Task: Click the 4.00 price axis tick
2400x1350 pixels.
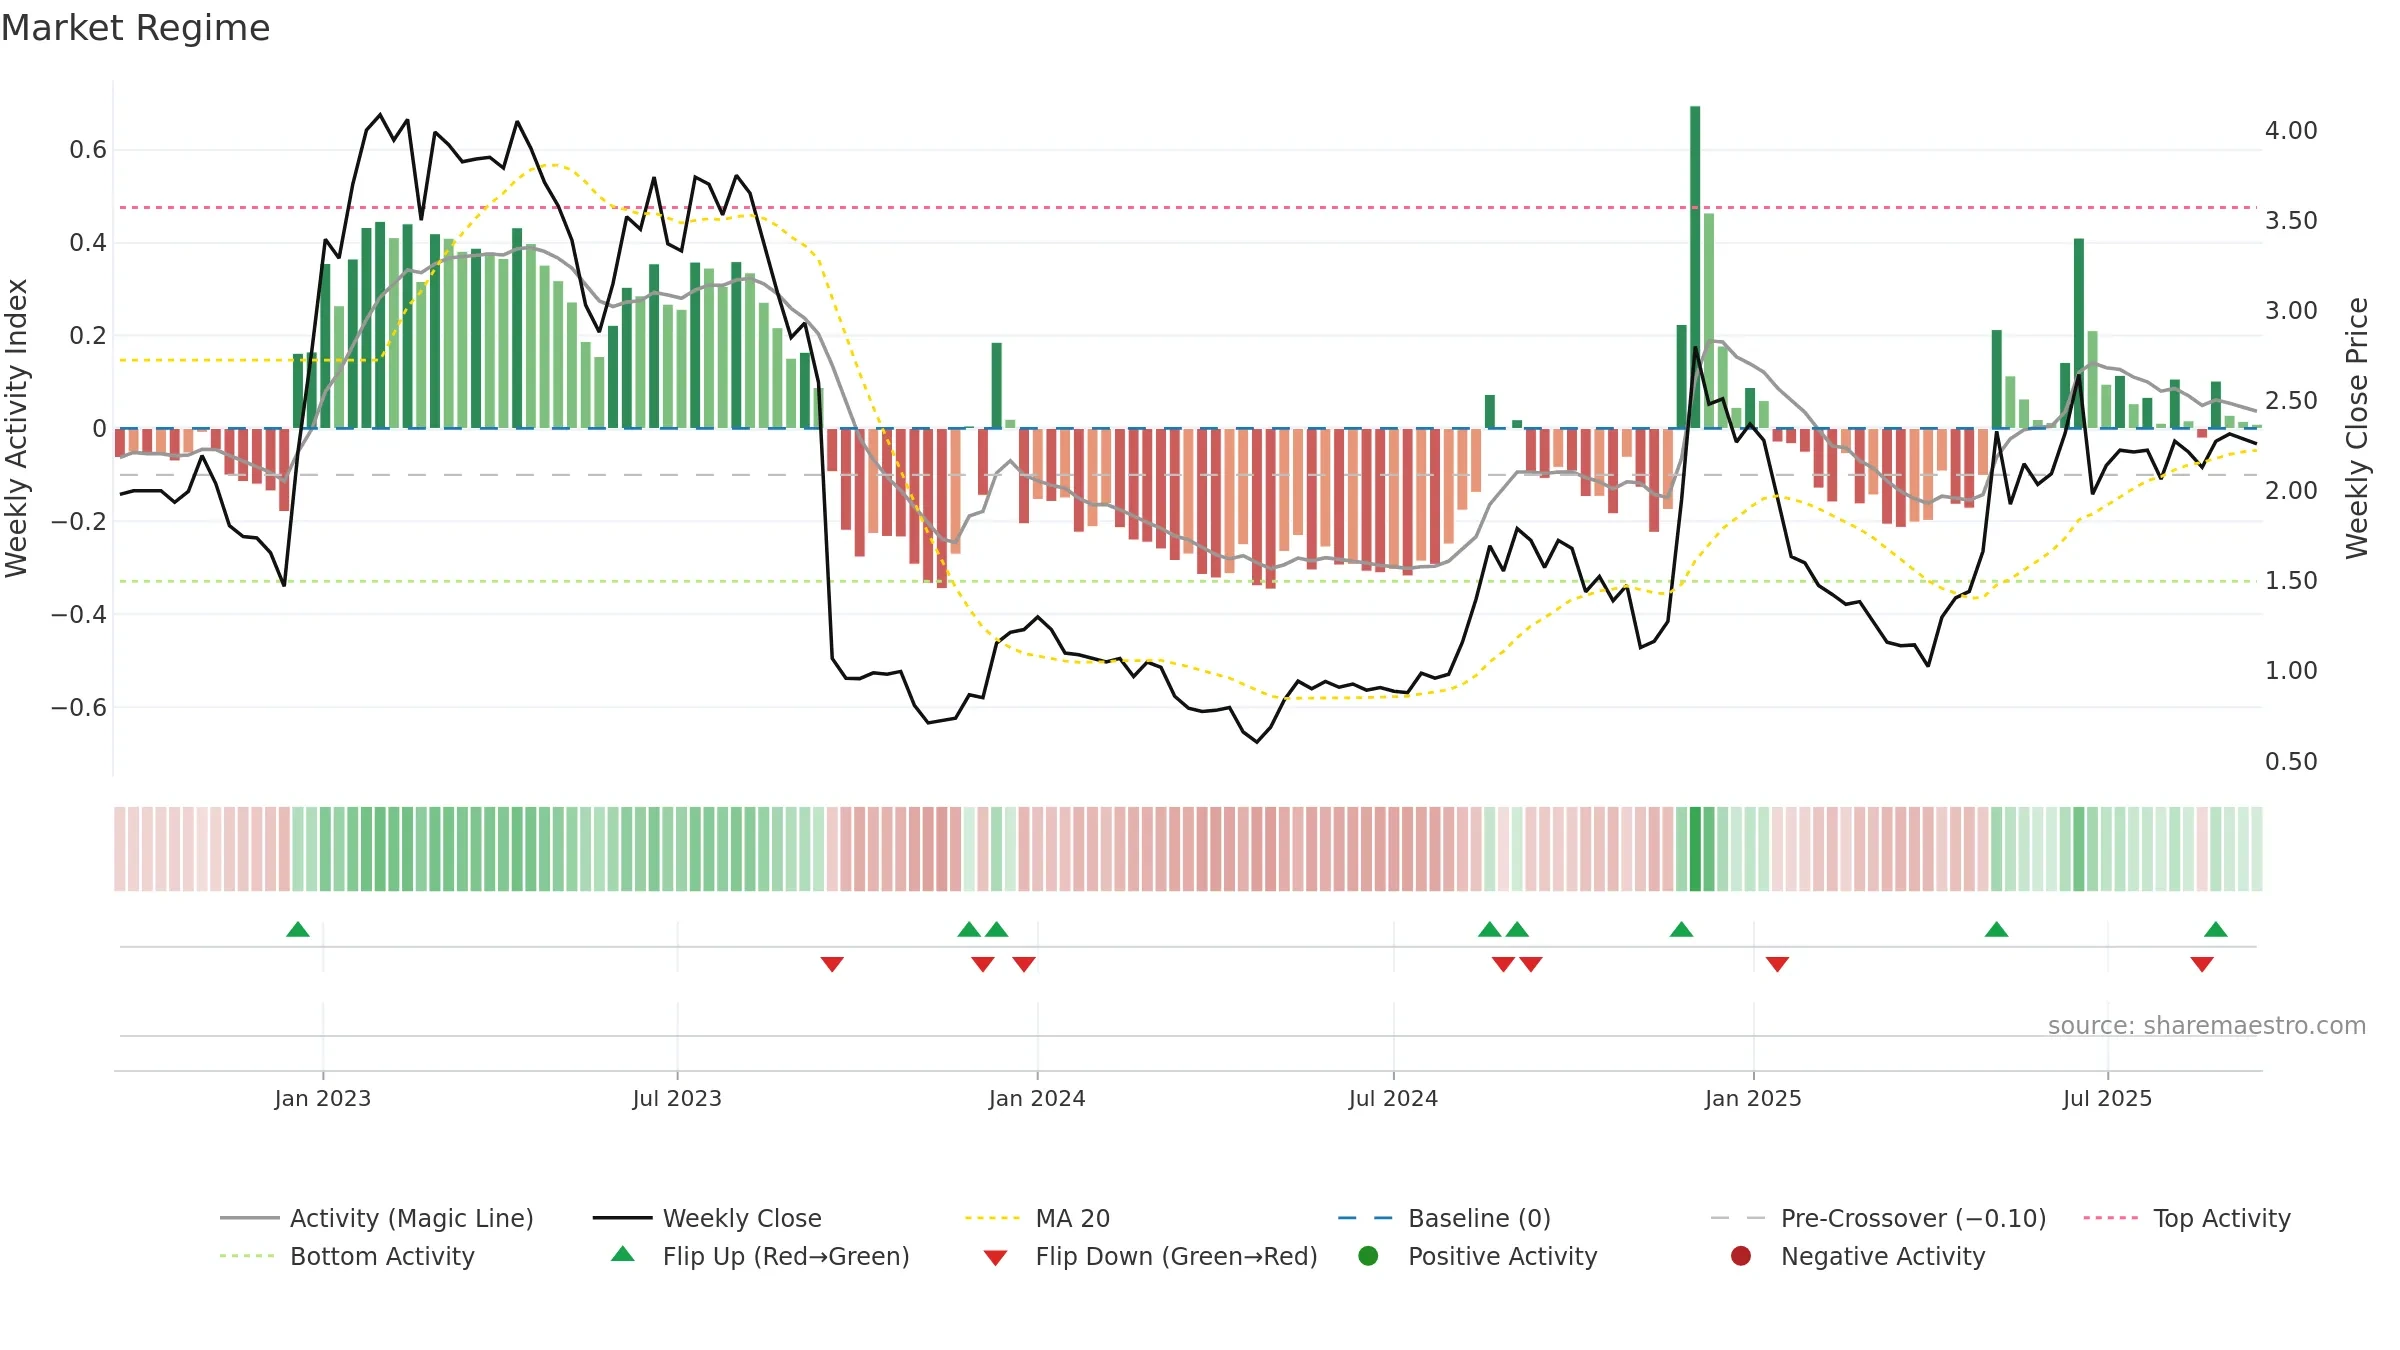Action: pos(2291,131)
